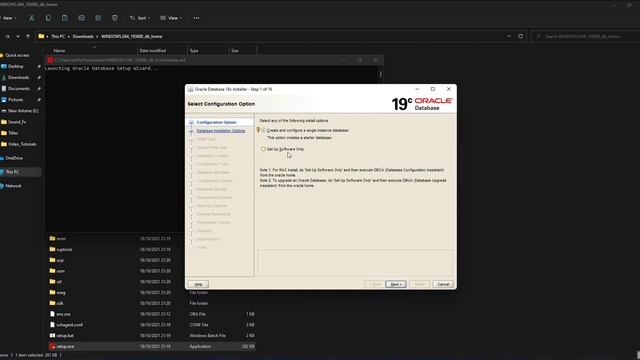Sort files by the Size column header
The height and width of the screenshot is (360, 640).
(x=235, y=51)
